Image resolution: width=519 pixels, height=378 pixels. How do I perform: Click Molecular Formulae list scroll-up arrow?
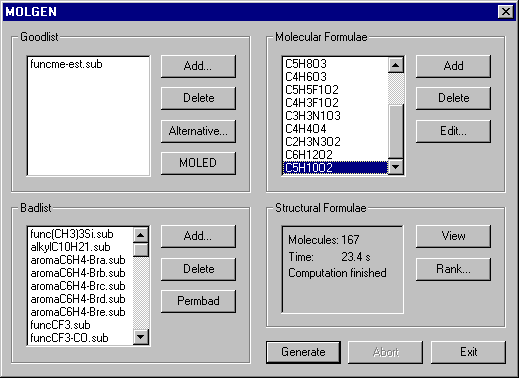396,65
